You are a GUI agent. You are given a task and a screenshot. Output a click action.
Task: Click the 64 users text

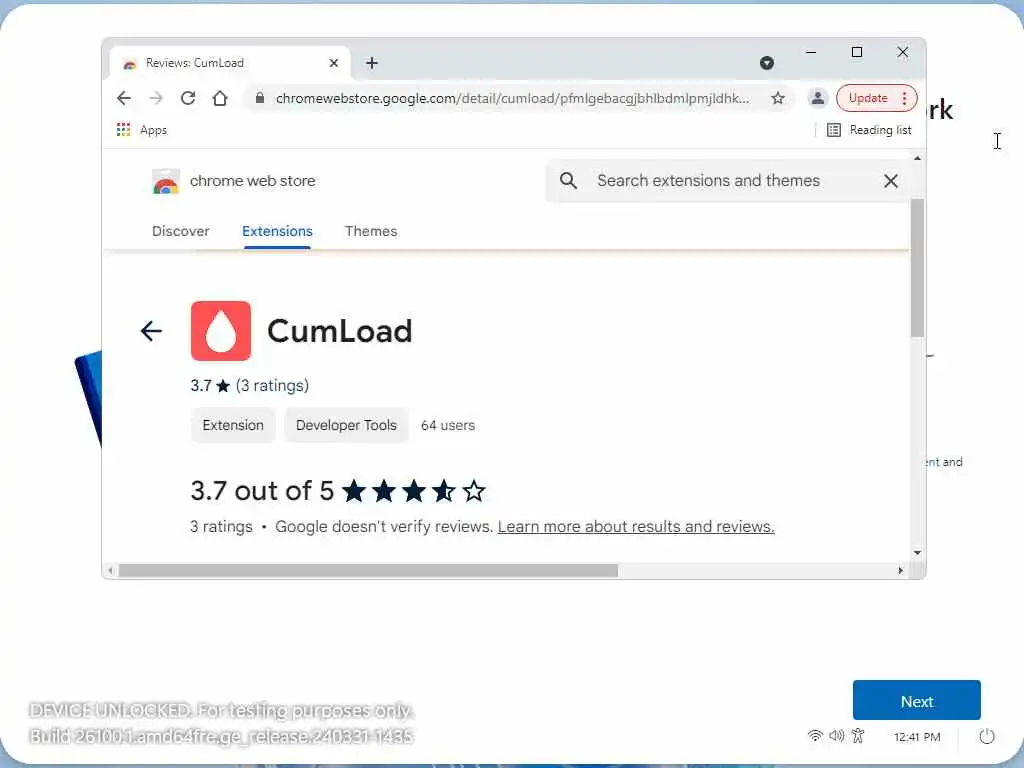(x=447, y=425)
